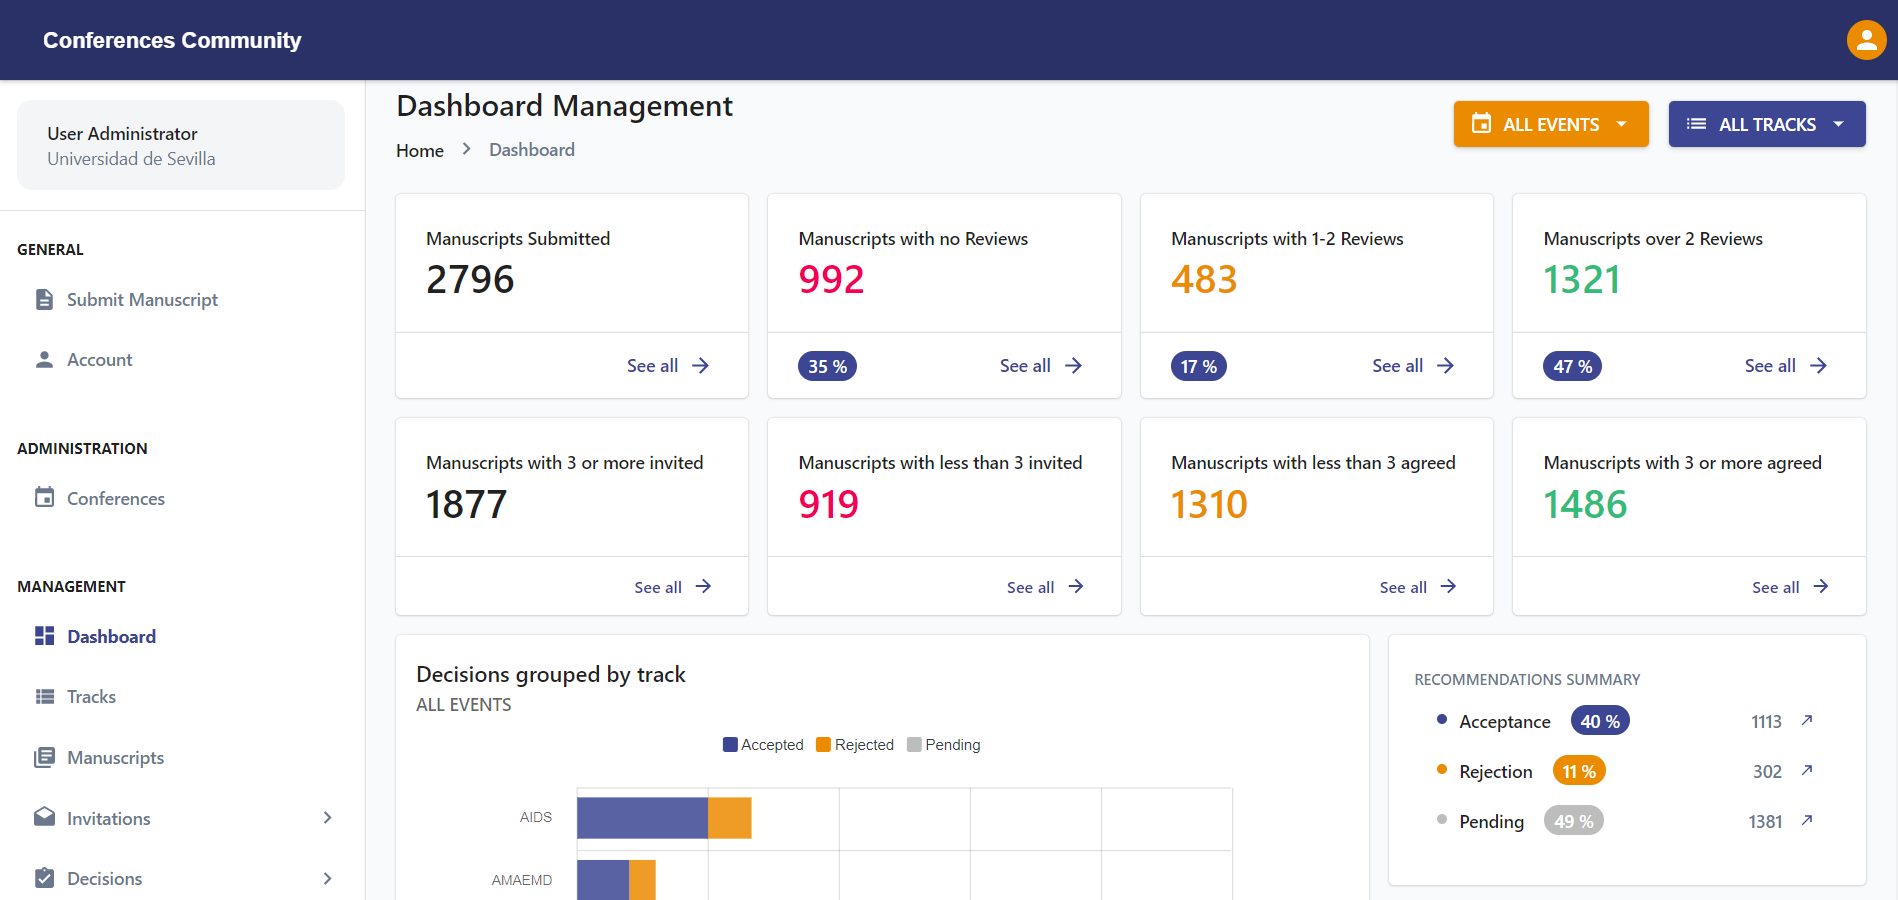This screenshot has height=900, width=1898.
Task: Click the Manuscripts library icon
Action: tap(44, 758)
